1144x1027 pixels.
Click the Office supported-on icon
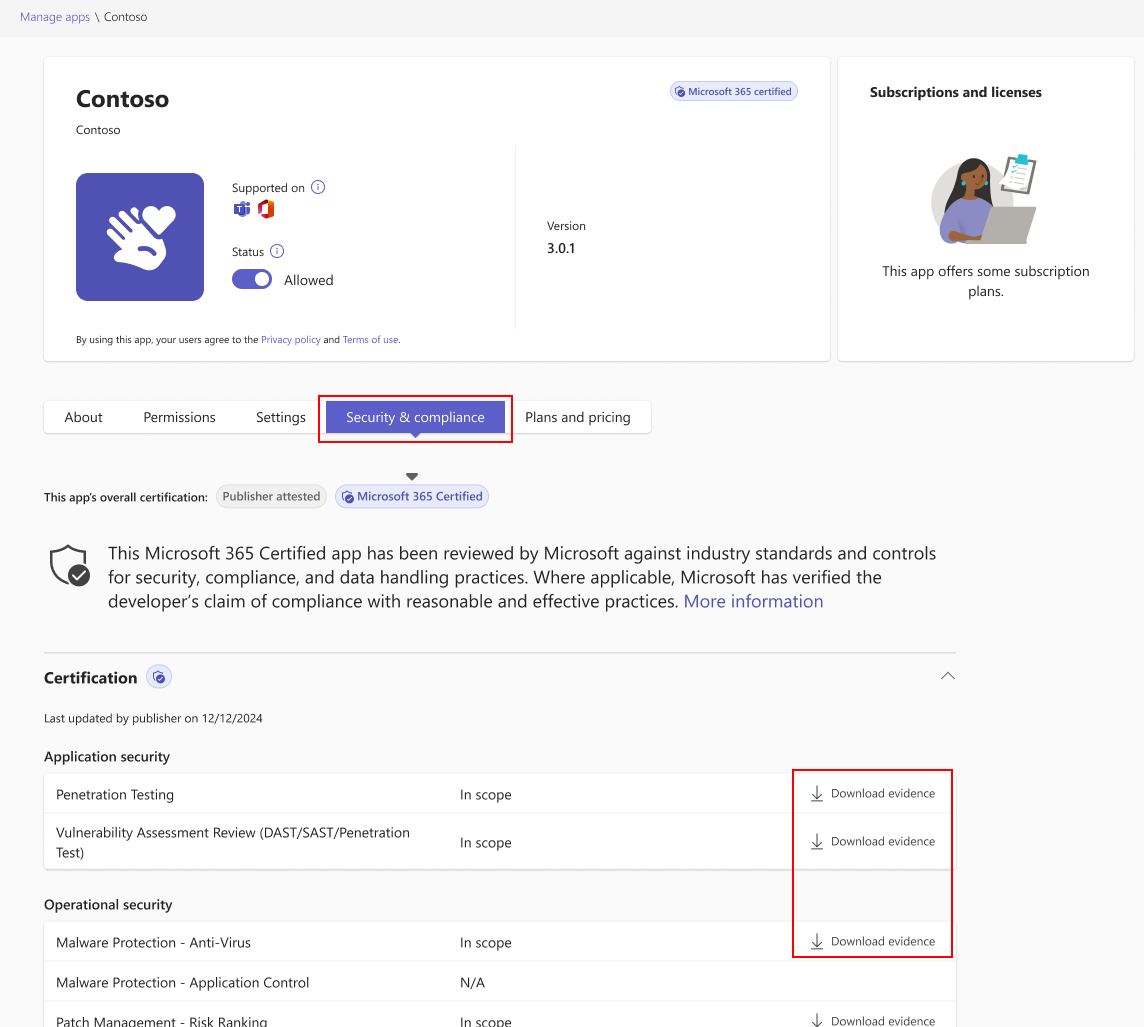tap(265, 209)
